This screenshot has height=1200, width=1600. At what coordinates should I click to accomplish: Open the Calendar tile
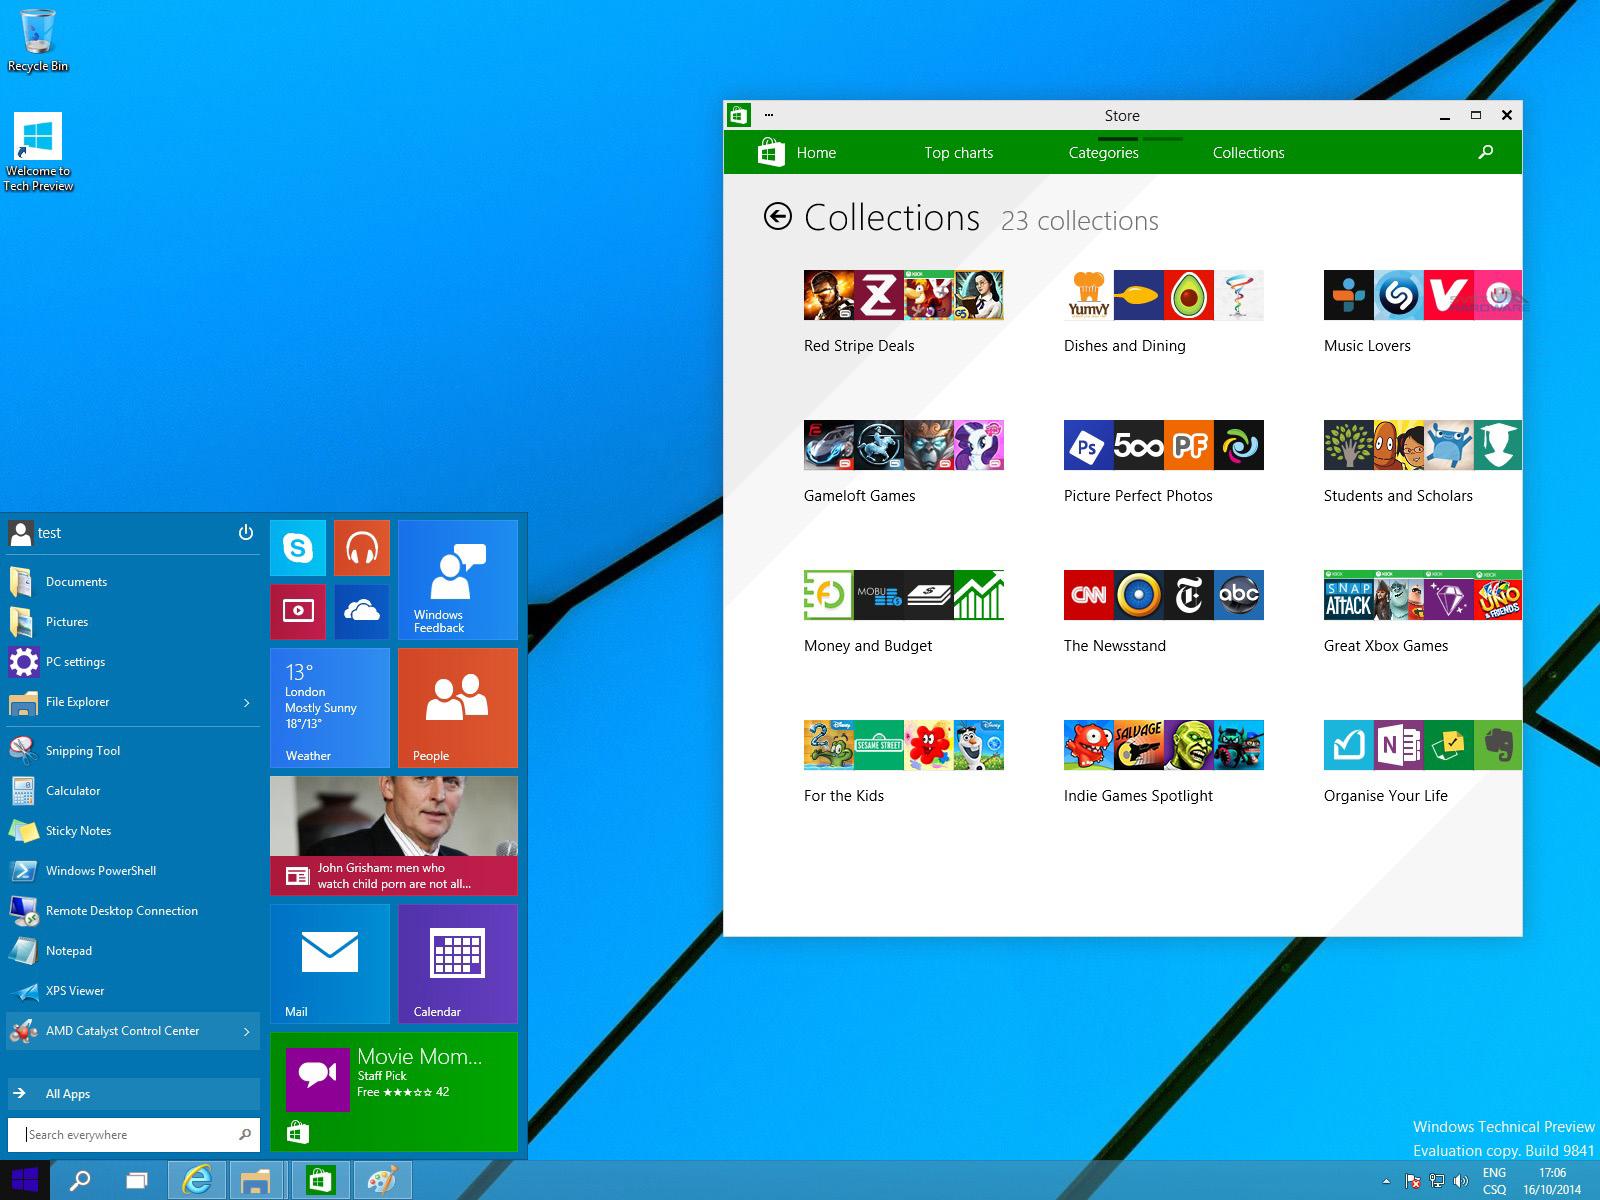pyautogui.click(x=457, y=962)
